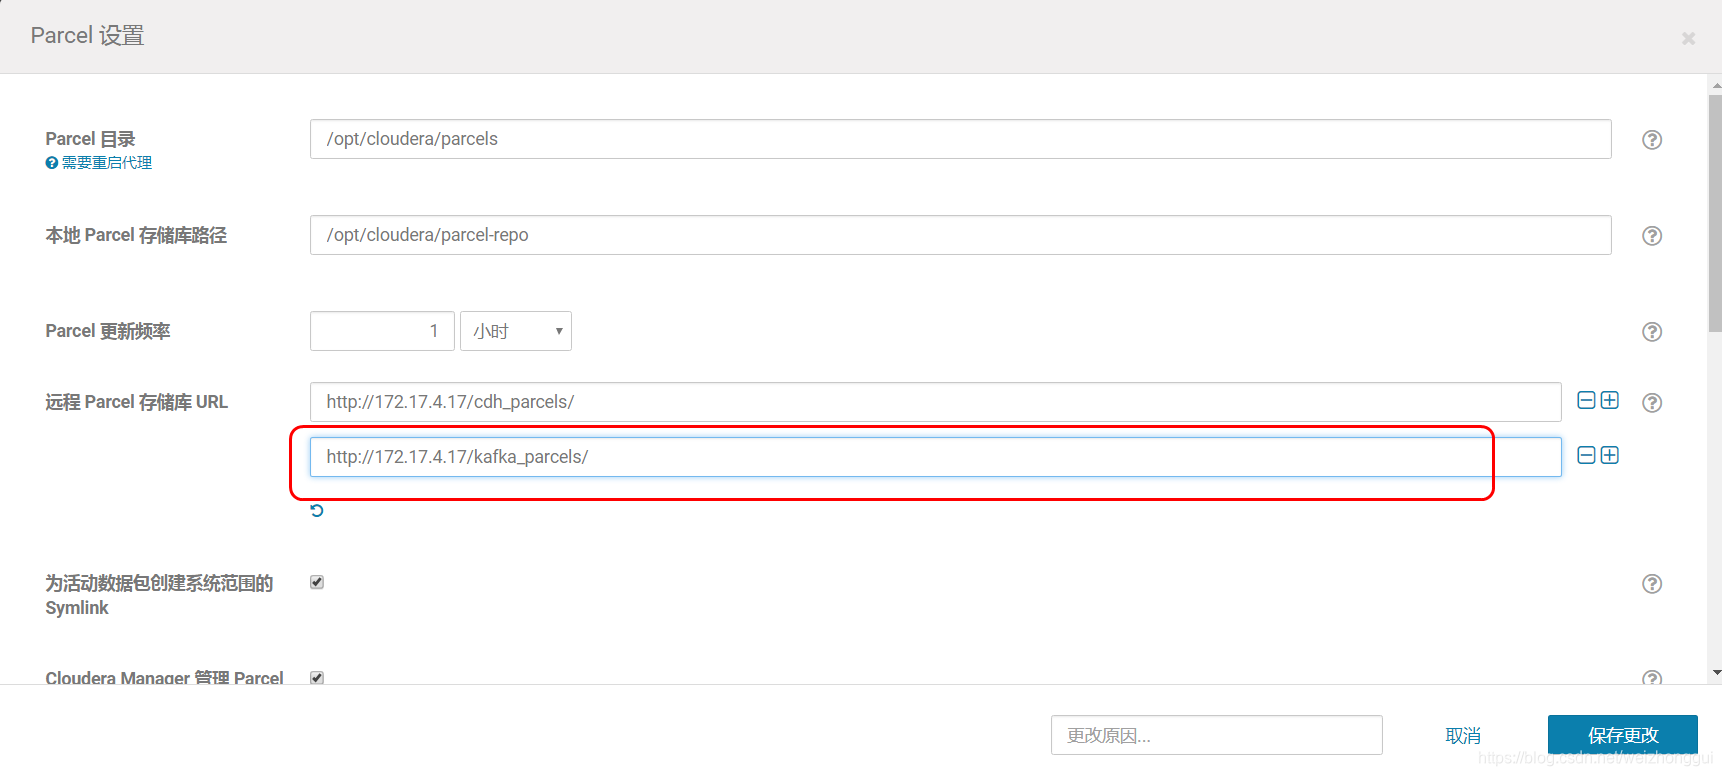
Task: Click the cdh_parcels URL field
Action: (935, 402)
